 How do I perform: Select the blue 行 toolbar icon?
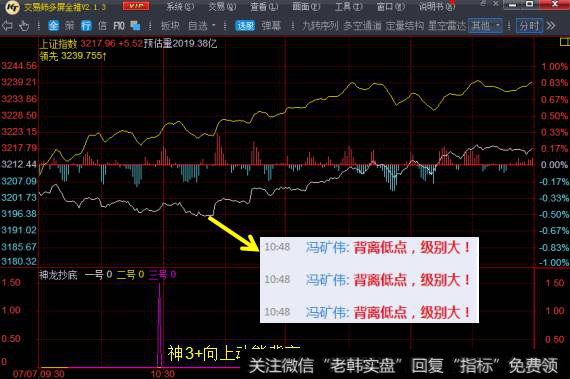pyautogui.click(x=86, y=25)
